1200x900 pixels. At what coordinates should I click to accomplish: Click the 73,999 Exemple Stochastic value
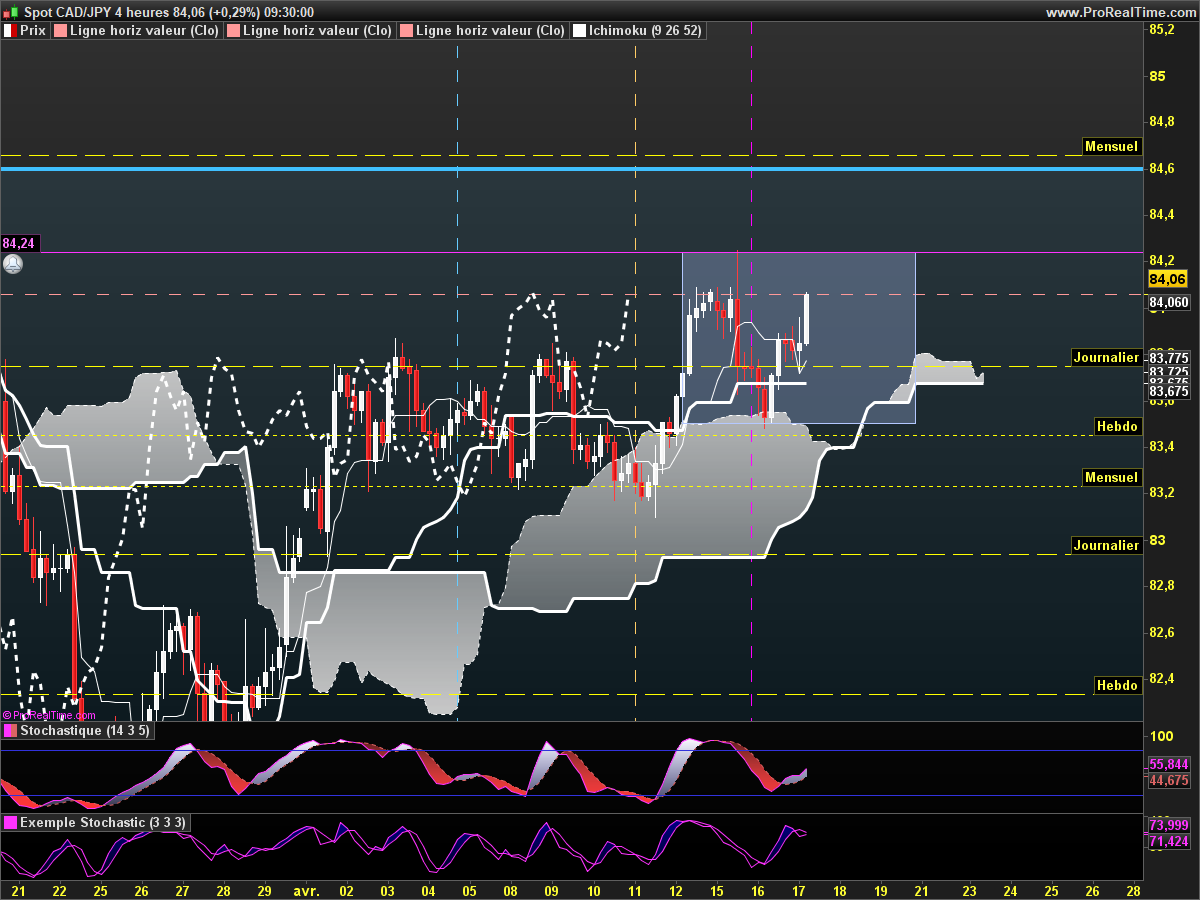coord(1169,825)
